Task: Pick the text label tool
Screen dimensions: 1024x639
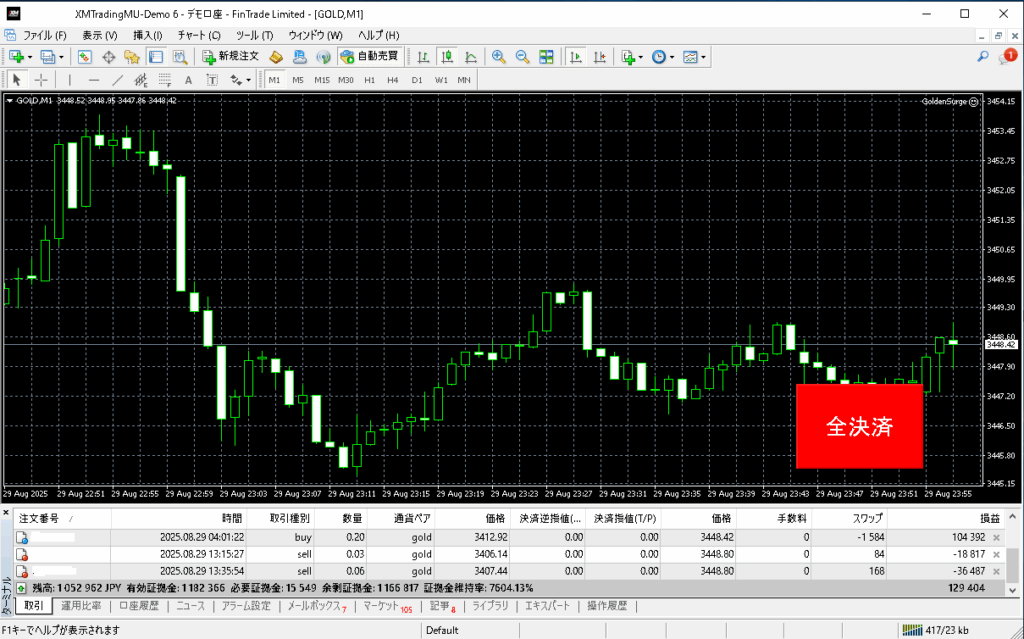Action: click(187, 80)
